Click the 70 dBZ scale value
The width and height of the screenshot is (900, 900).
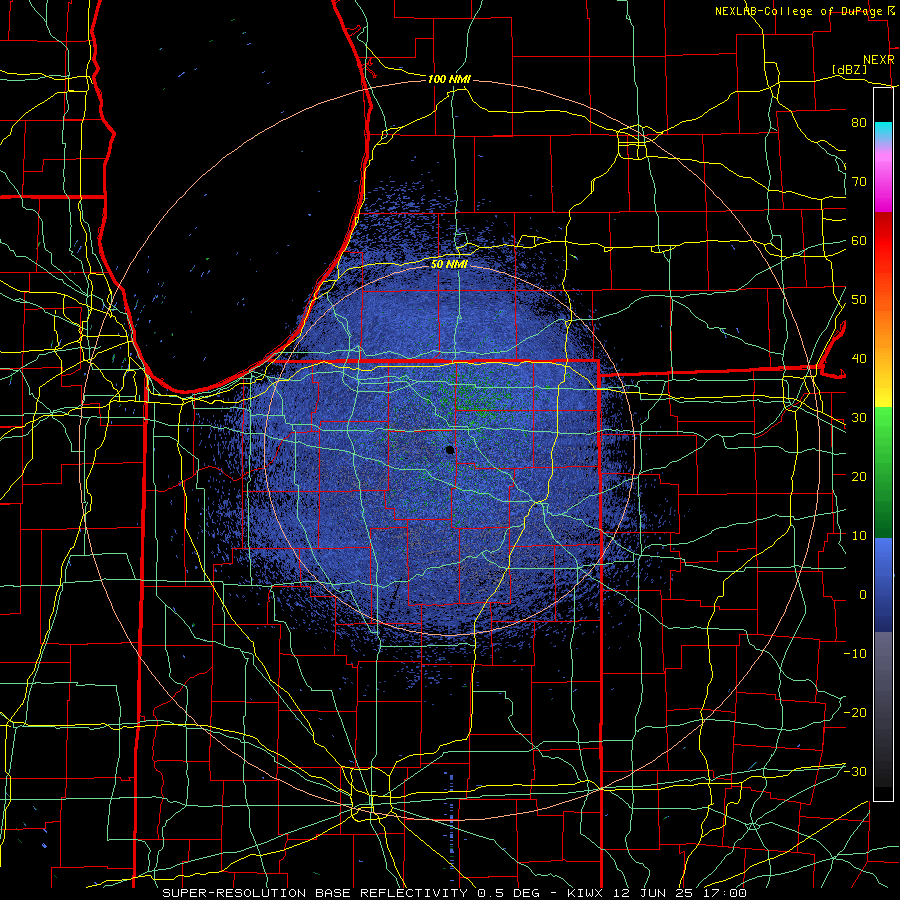pyautogui.click(x=859, y=181)
